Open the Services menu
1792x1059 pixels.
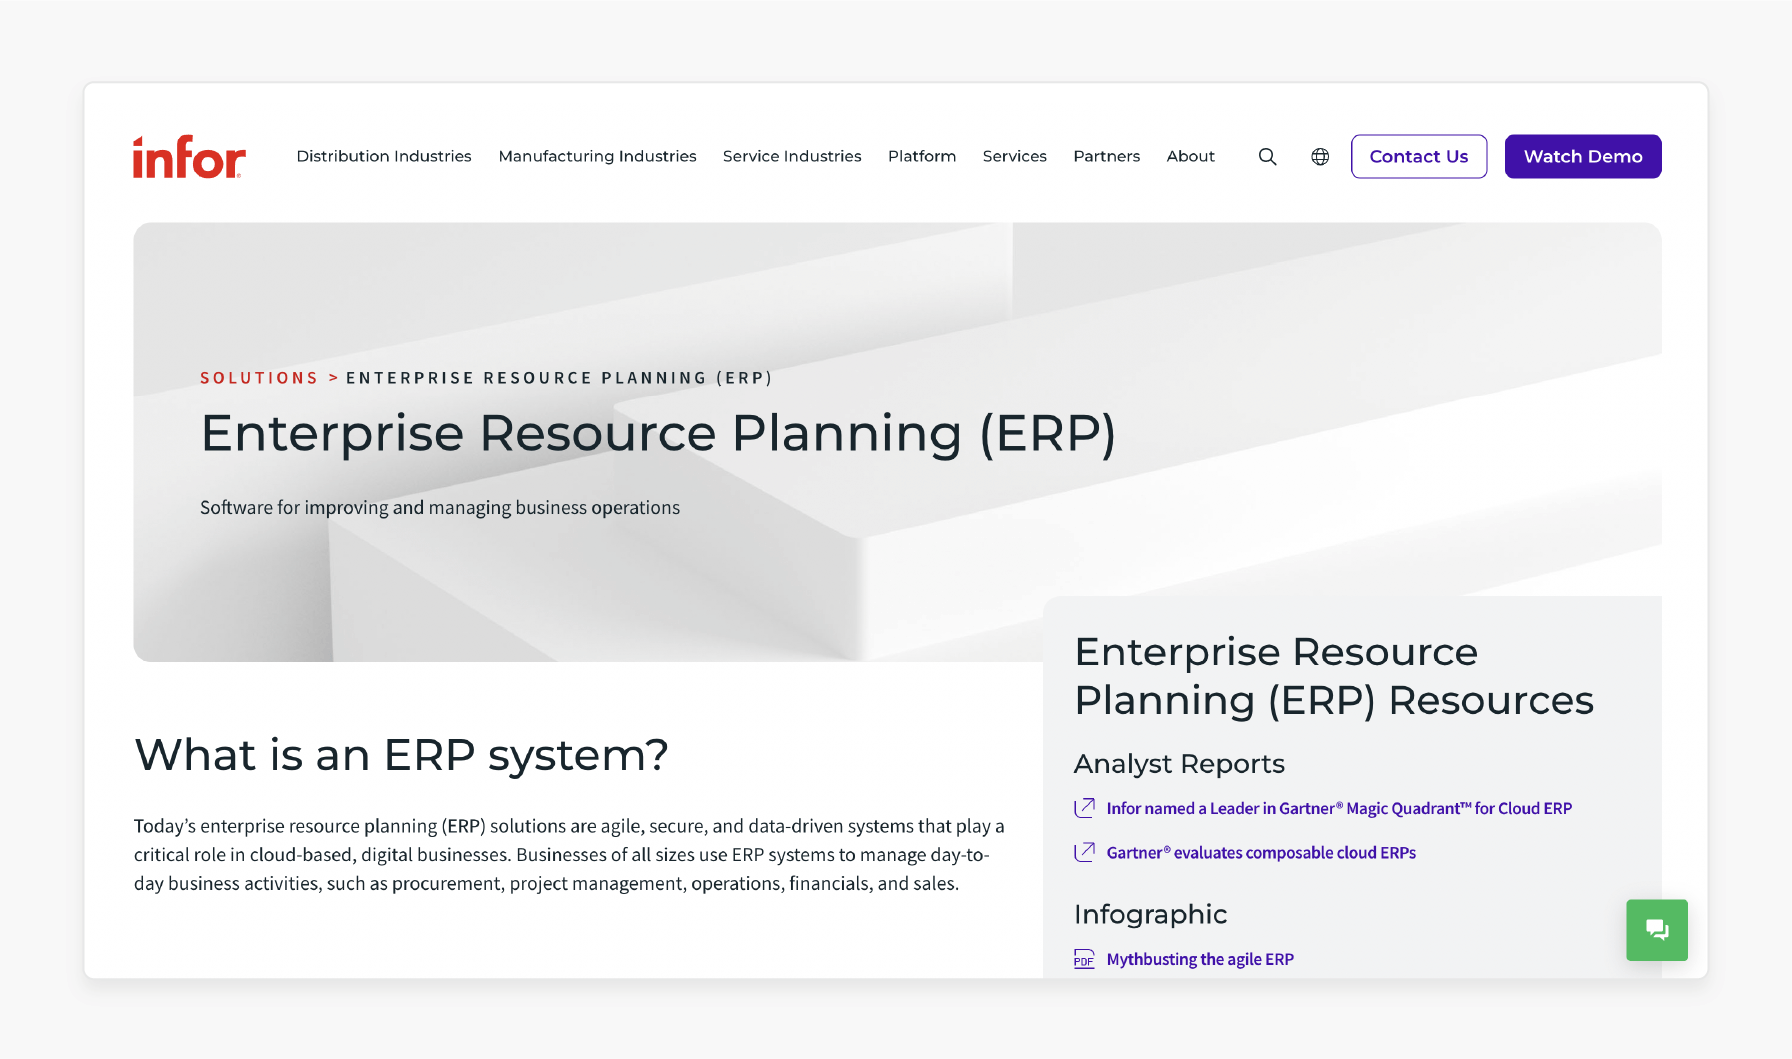point(1014,156)
